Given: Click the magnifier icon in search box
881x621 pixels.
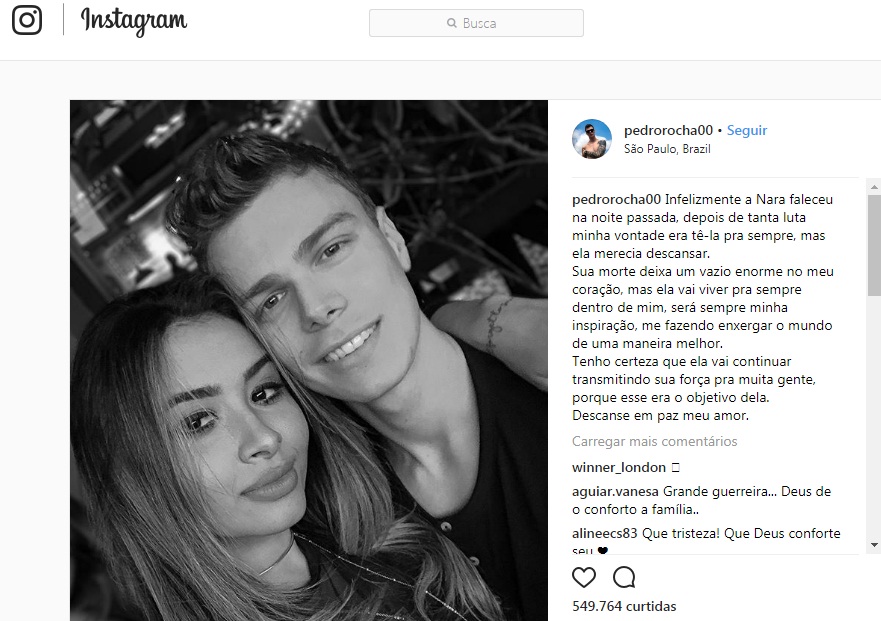Looking at the screenshot, I should [452, 23].
